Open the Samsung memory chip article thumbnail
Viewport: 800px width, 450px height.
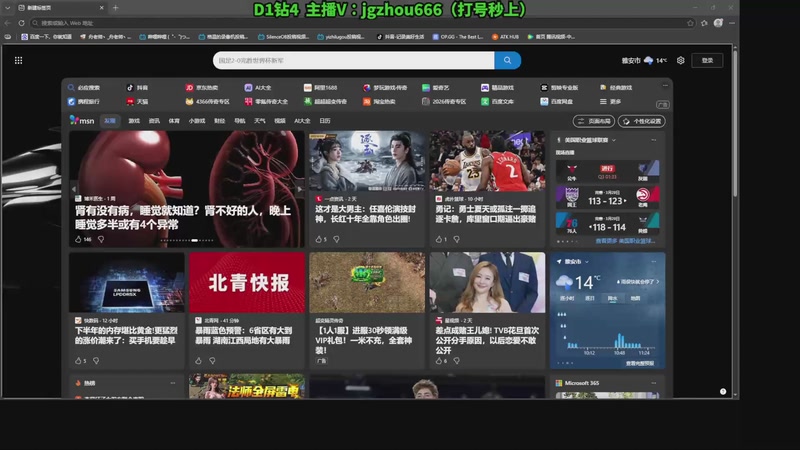tap(127, 282)
